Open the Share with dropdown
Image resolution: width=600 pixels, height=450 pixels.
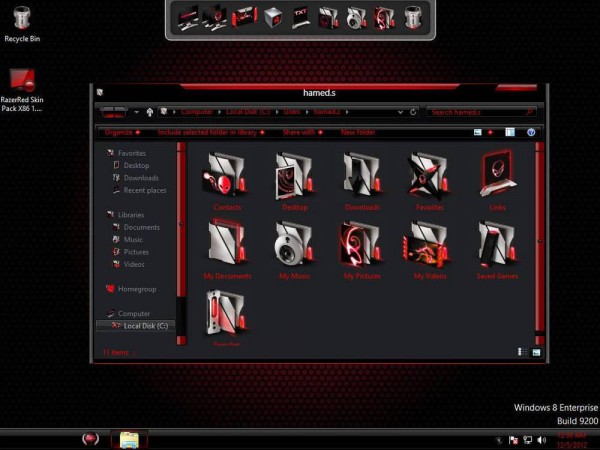tap(302, 132)
